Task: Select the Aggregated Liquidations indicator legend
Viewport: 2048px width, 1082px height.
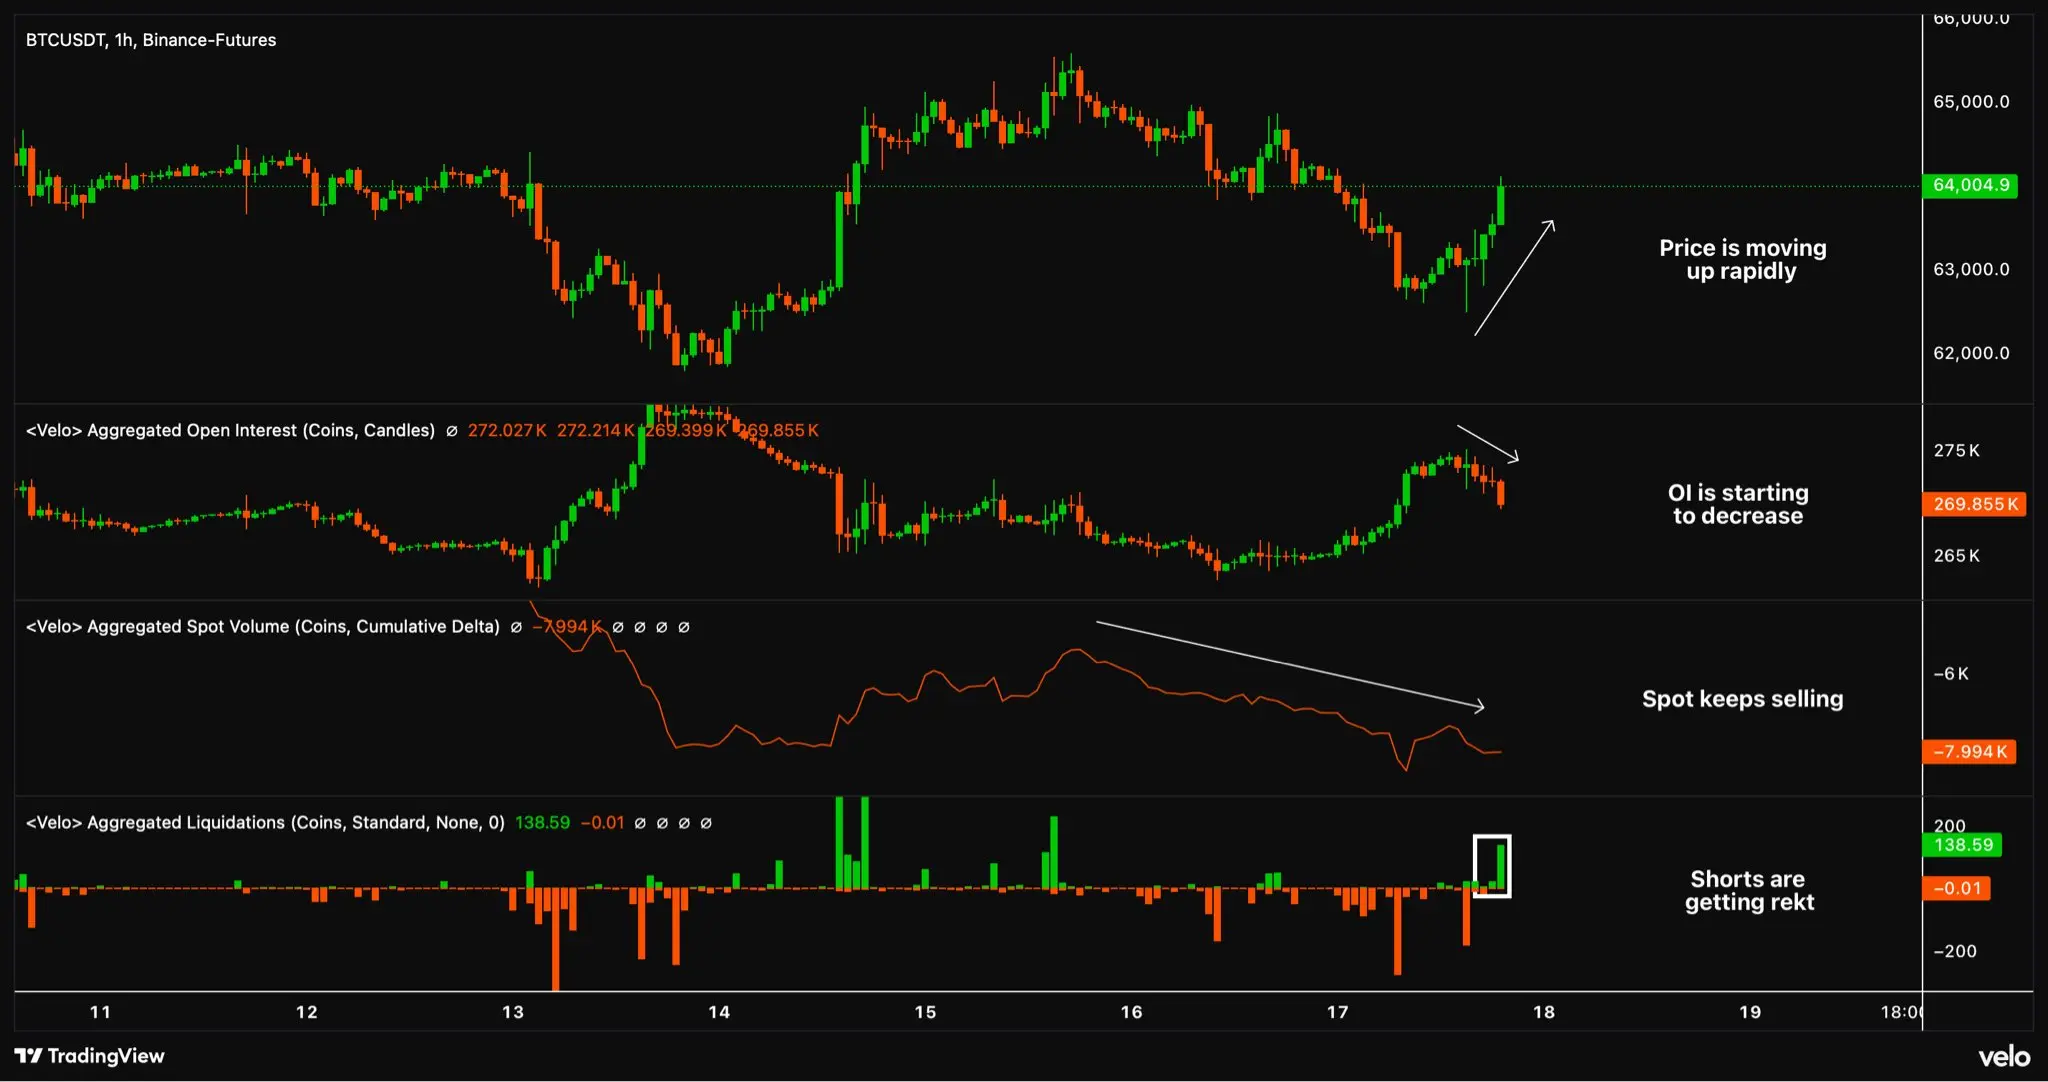Action: point(265,822)
